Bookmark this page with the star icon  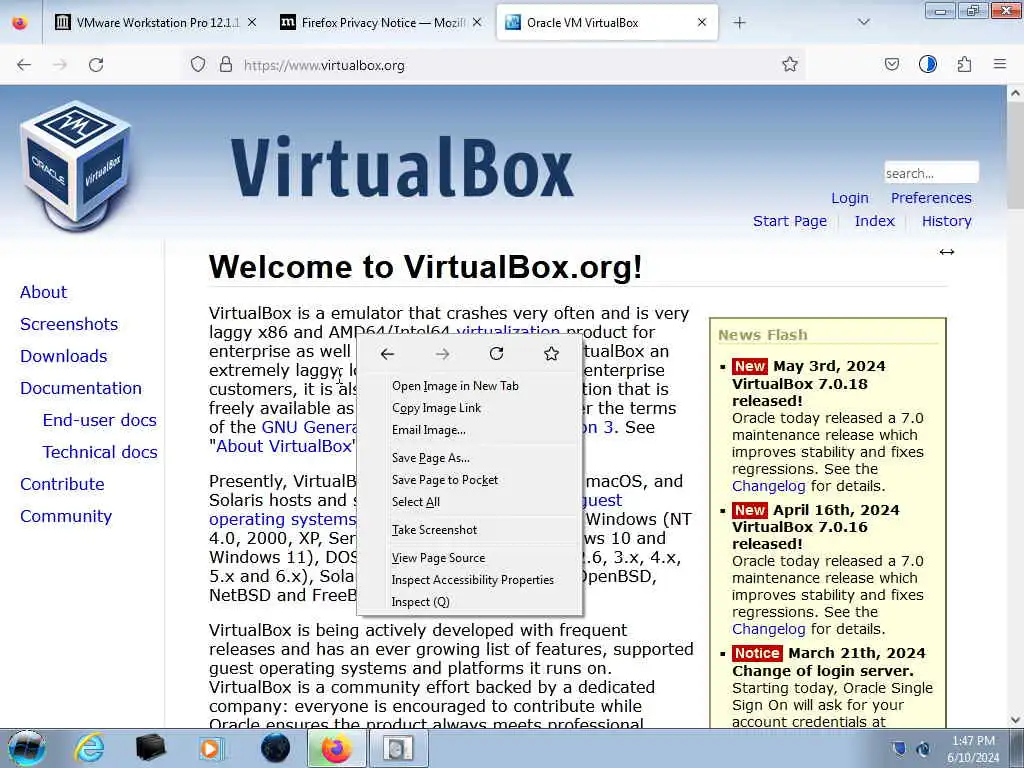pyautogui.click(x=790, y=64)
